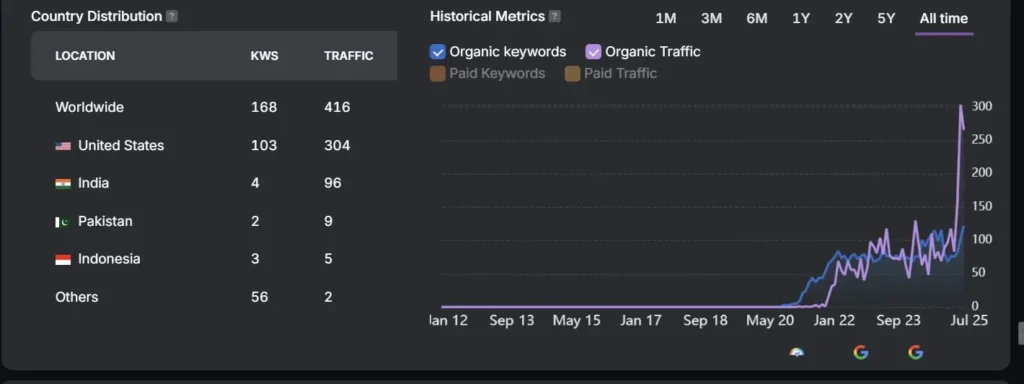Click the India flag icon
This screenshot has height=384, width=1024.
[63, 184]
